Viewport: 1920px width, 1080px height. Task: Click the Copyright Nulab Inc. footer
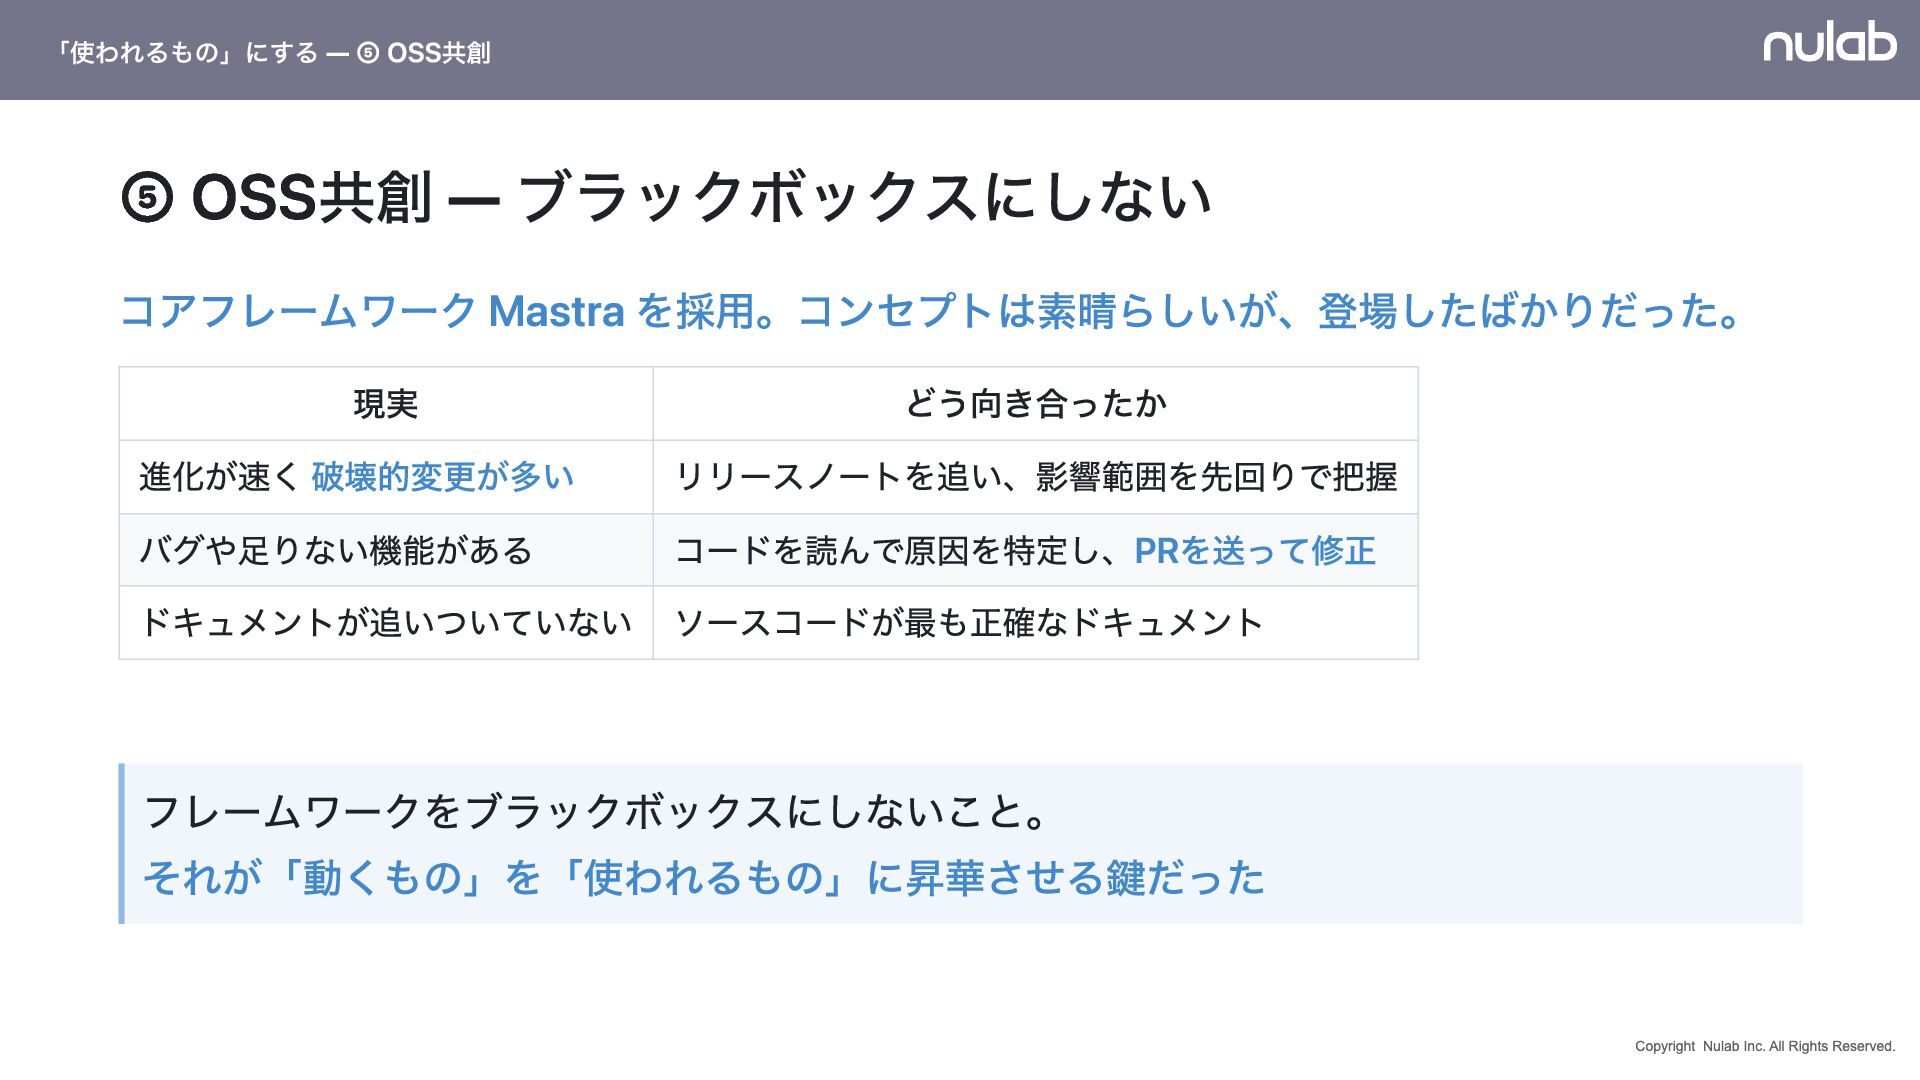[x=1764, y=1046]
